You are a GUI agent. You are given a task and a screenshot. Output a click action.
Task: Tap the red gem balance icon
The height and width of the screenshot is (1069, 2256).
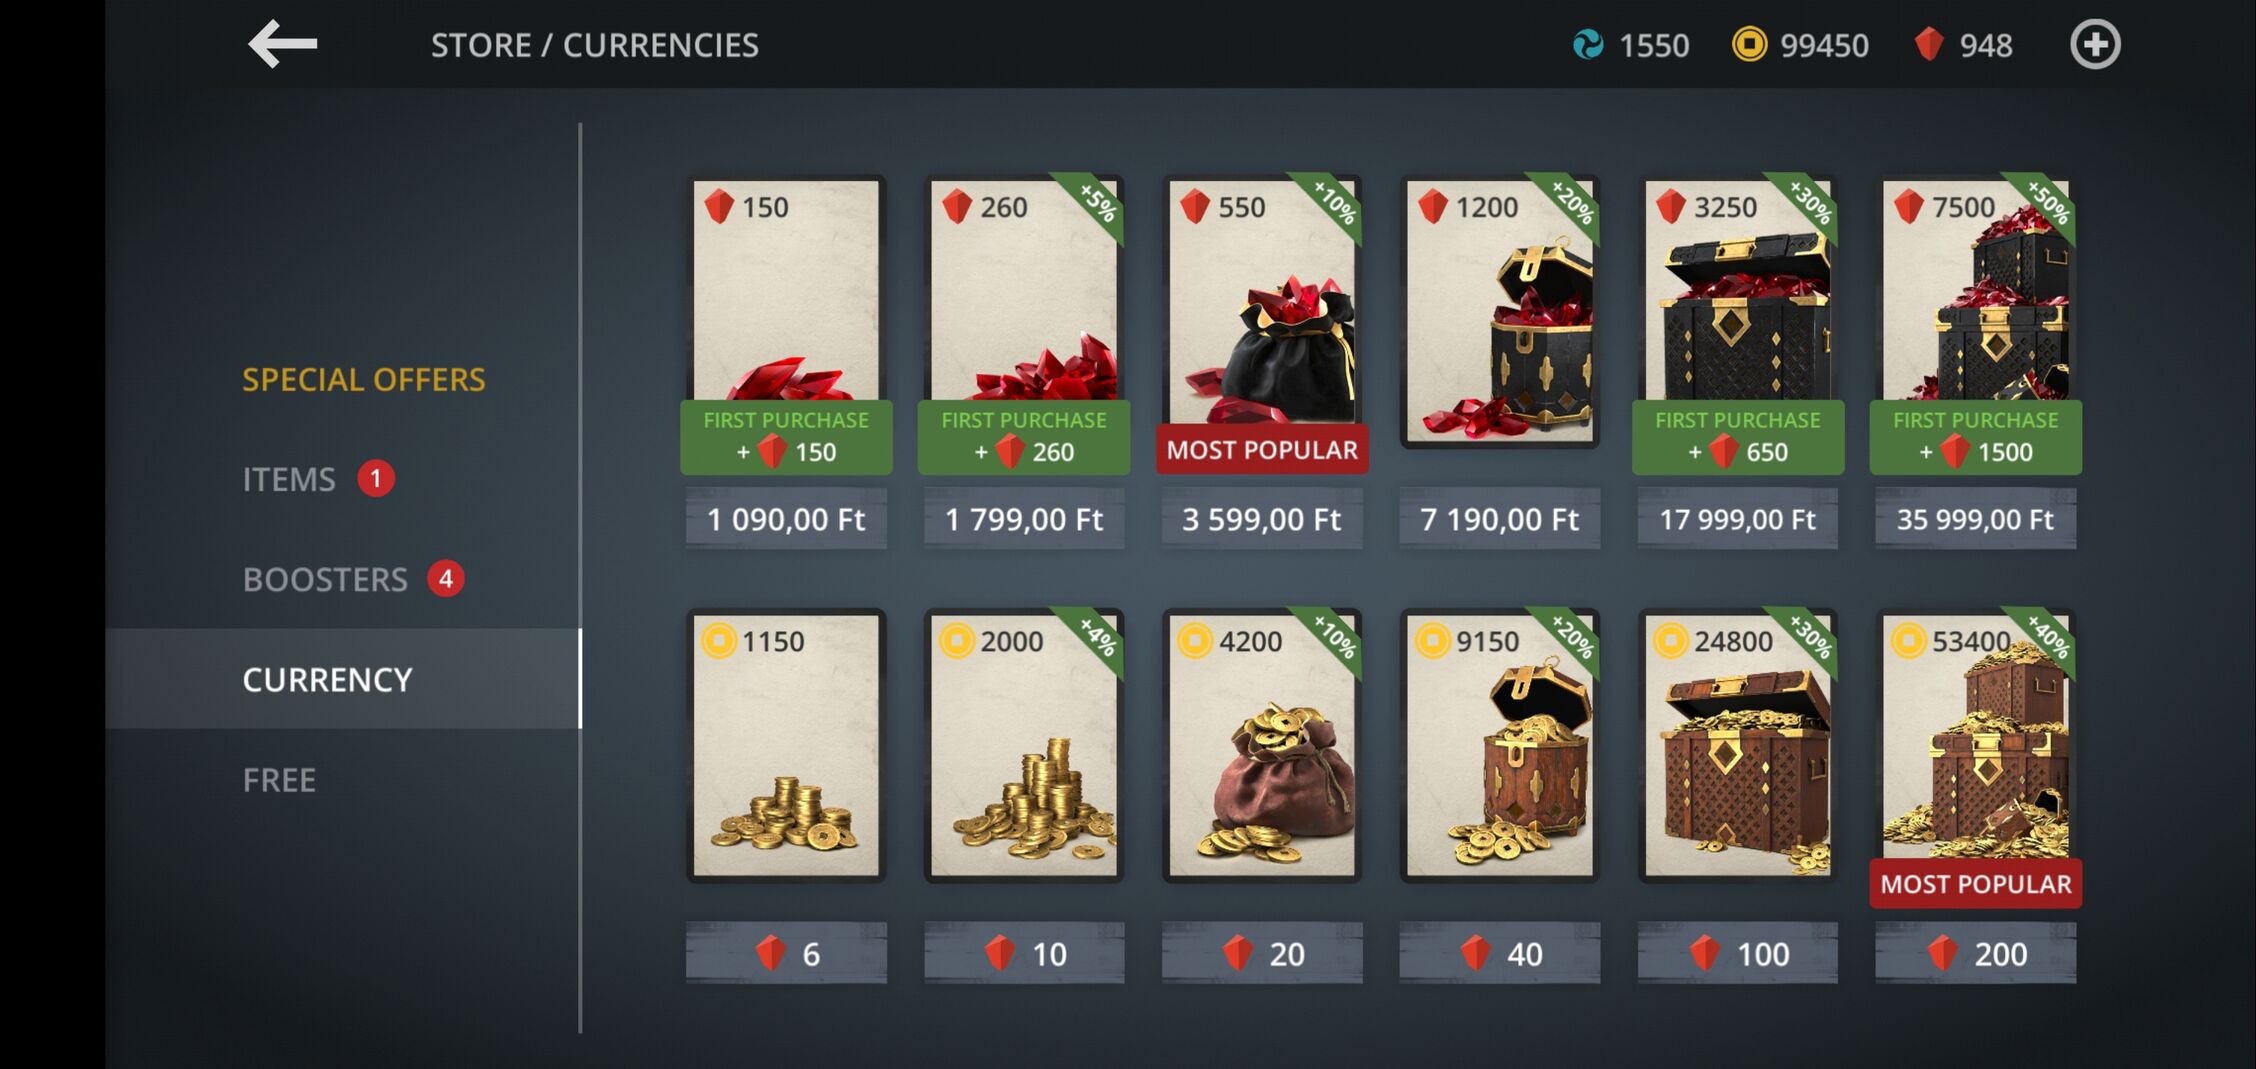(x=1928, y=45)
